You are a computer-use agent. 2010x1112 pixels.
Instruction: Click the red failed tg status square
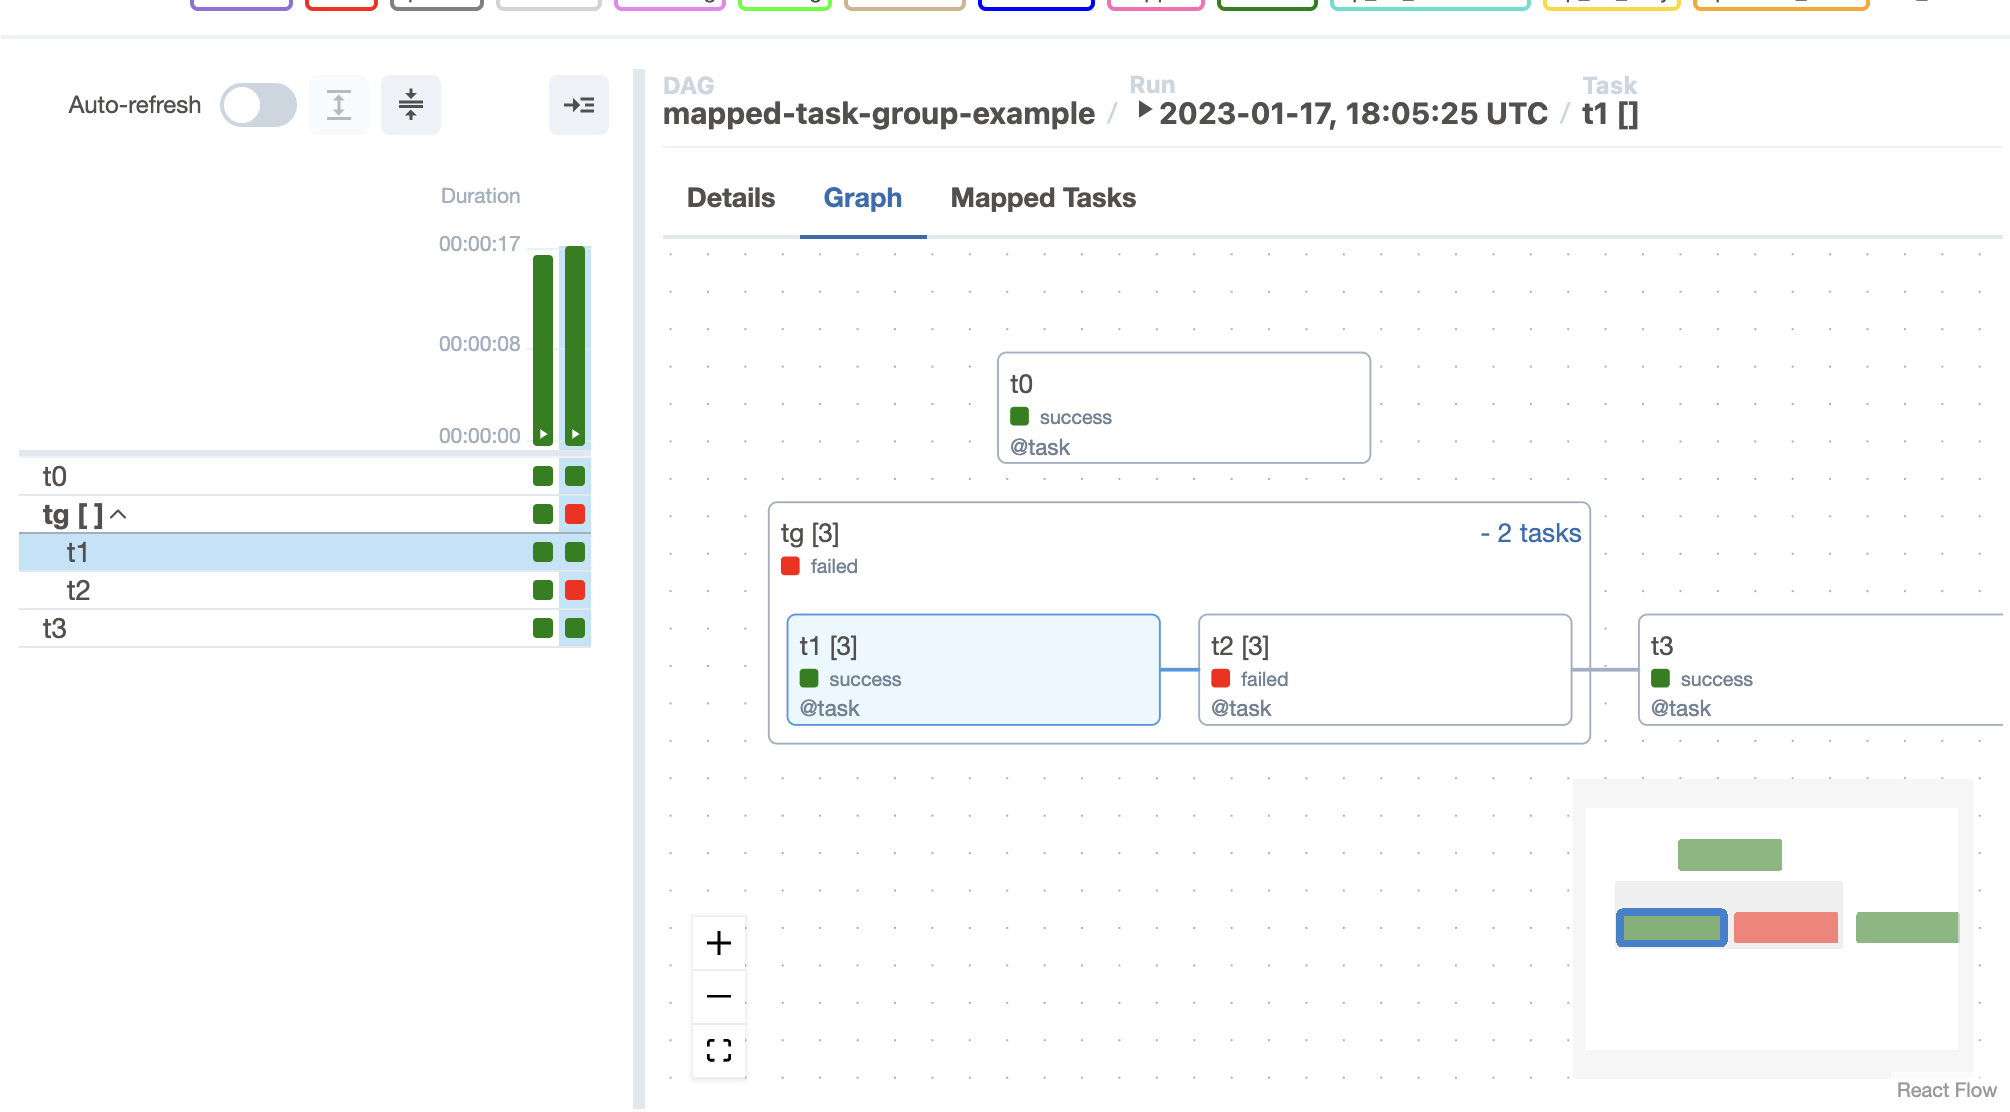[x=575, y=514]
